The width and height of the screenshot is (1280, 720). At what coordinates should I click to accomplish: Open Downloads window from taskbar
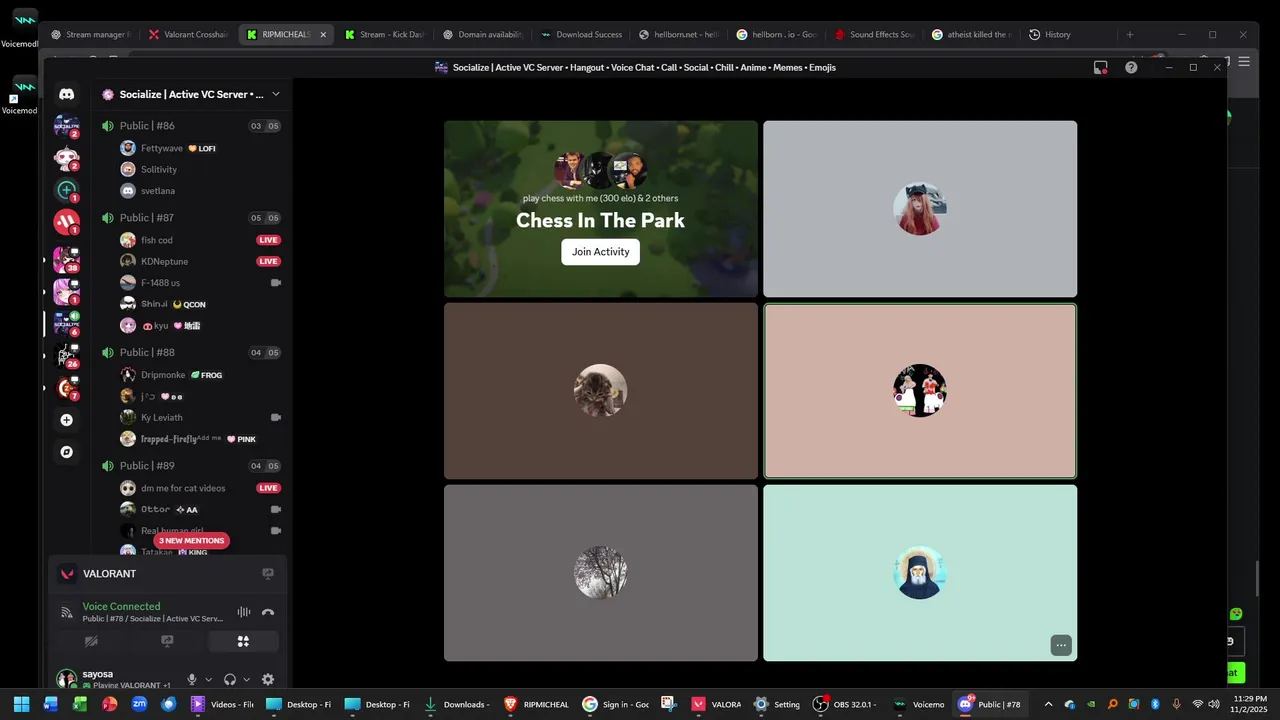click(x=456, y=704)
